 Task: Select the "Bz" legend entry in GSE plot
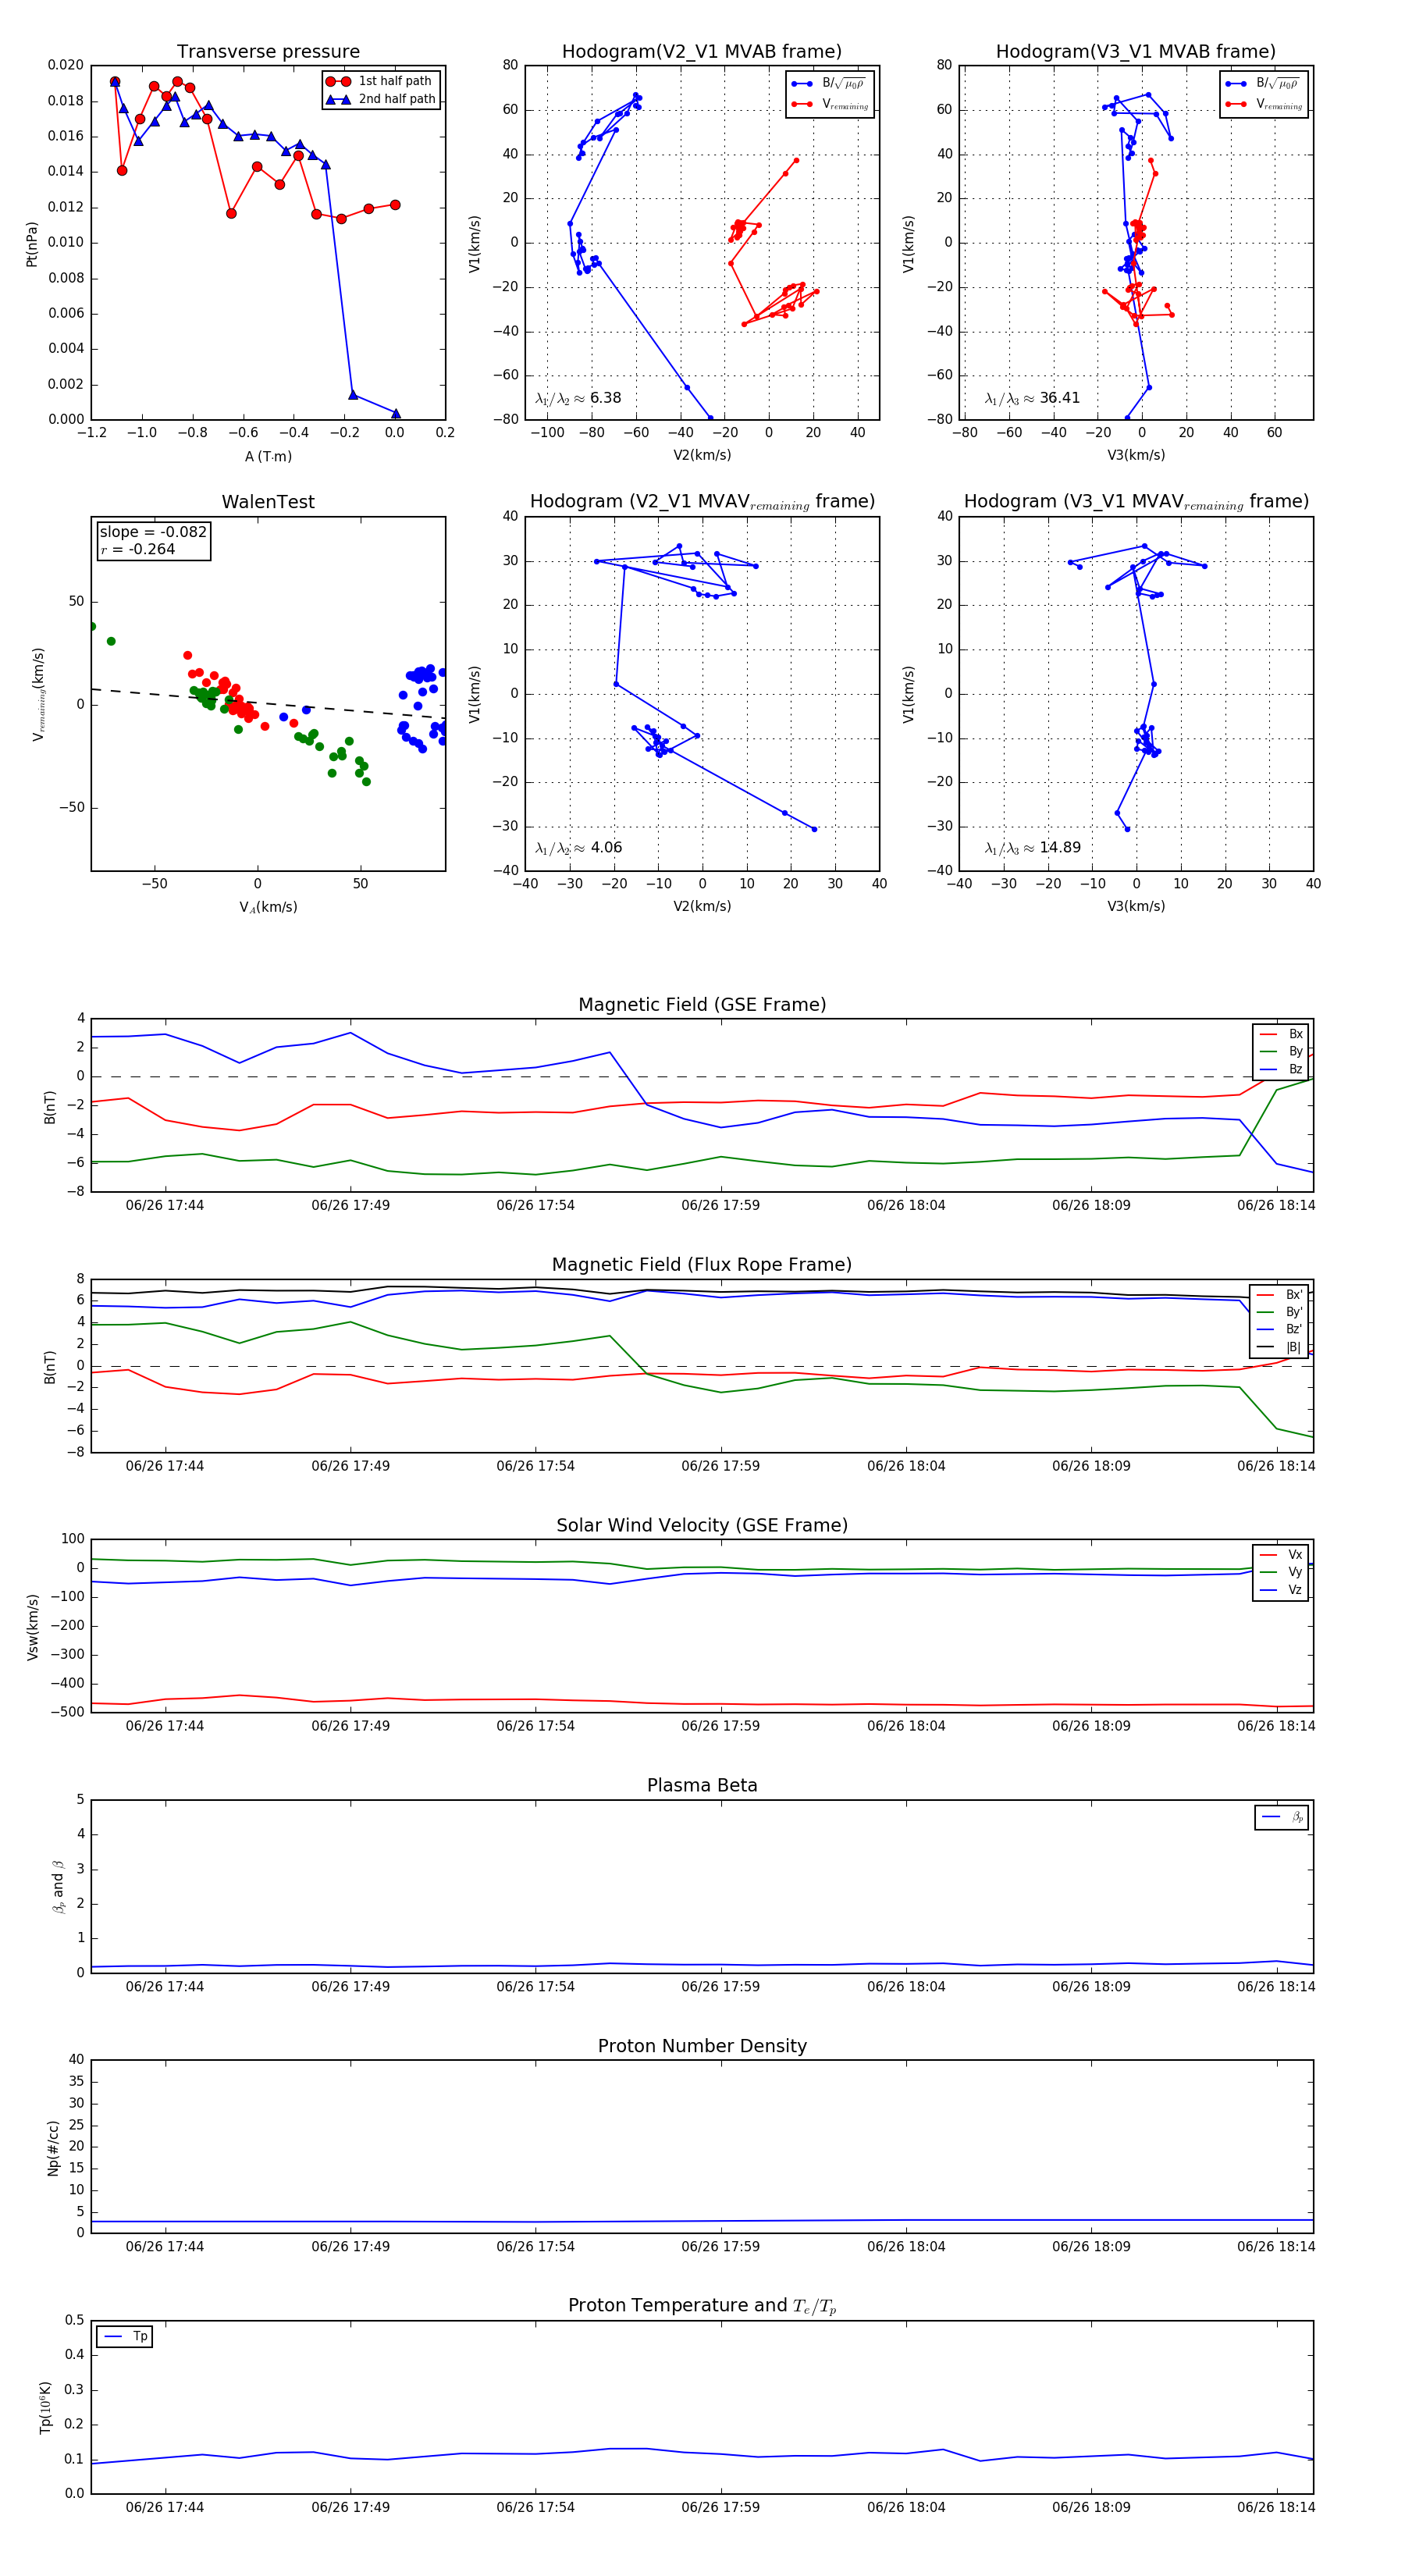[x=1281, y=1069]
